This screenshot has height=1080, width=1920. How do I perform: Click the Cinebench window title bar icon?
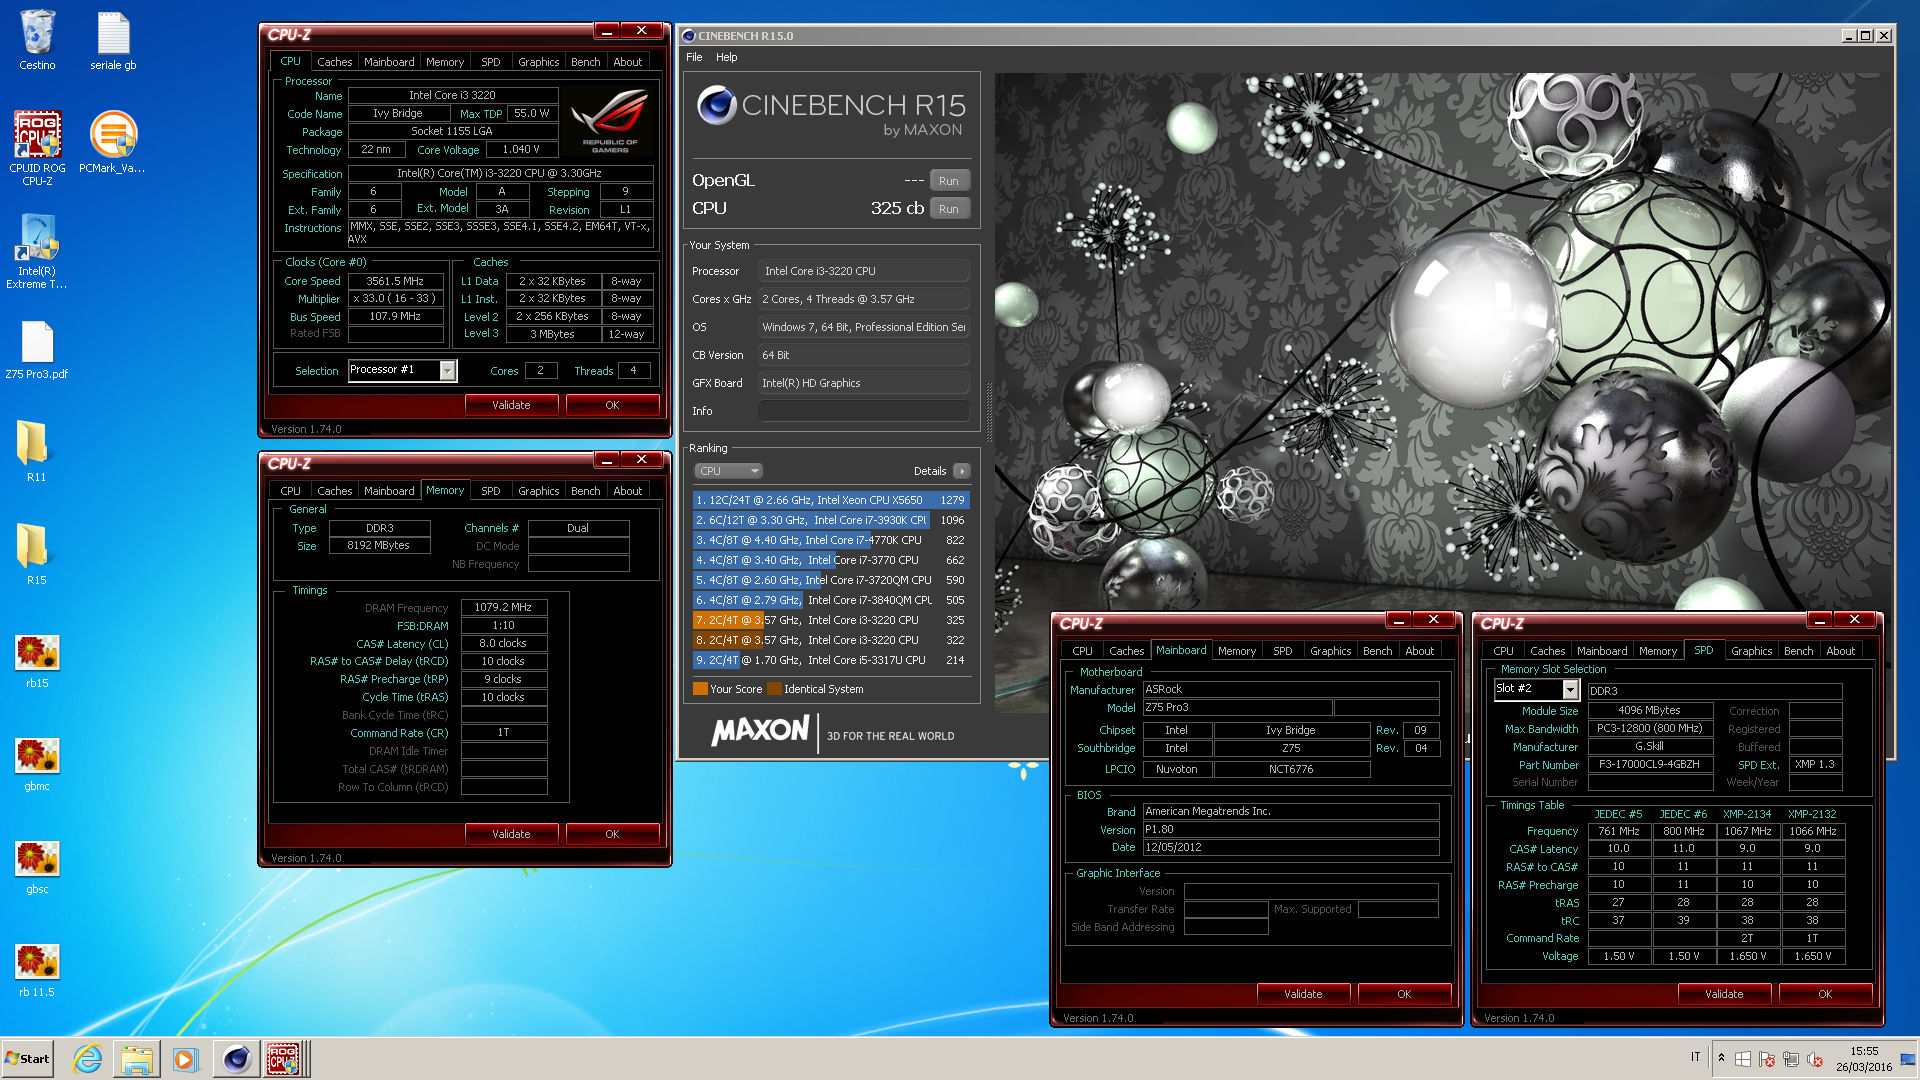pos(688,36)
